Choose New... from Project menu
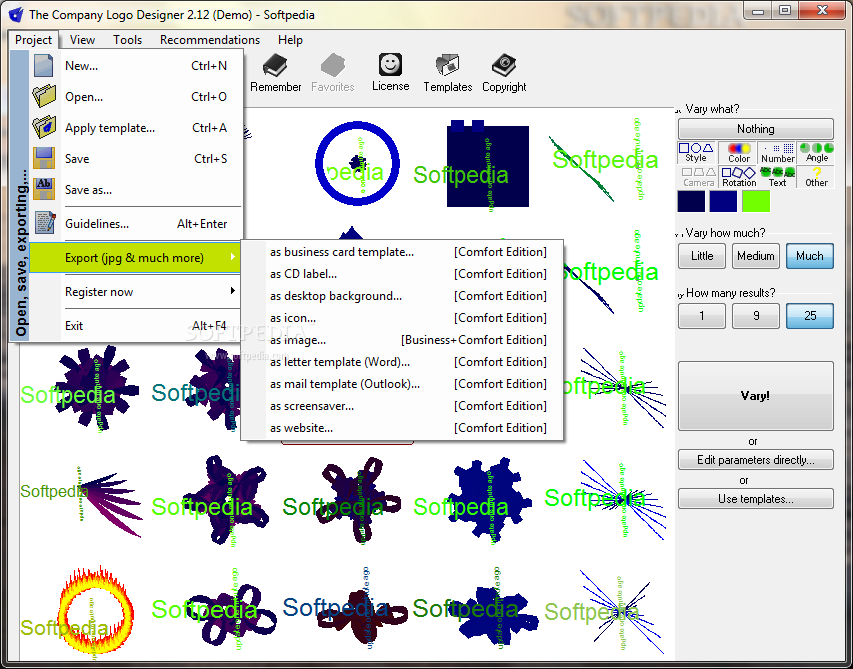Image resolution: width=853 pixels, height=669 pixels. (135, 66)
